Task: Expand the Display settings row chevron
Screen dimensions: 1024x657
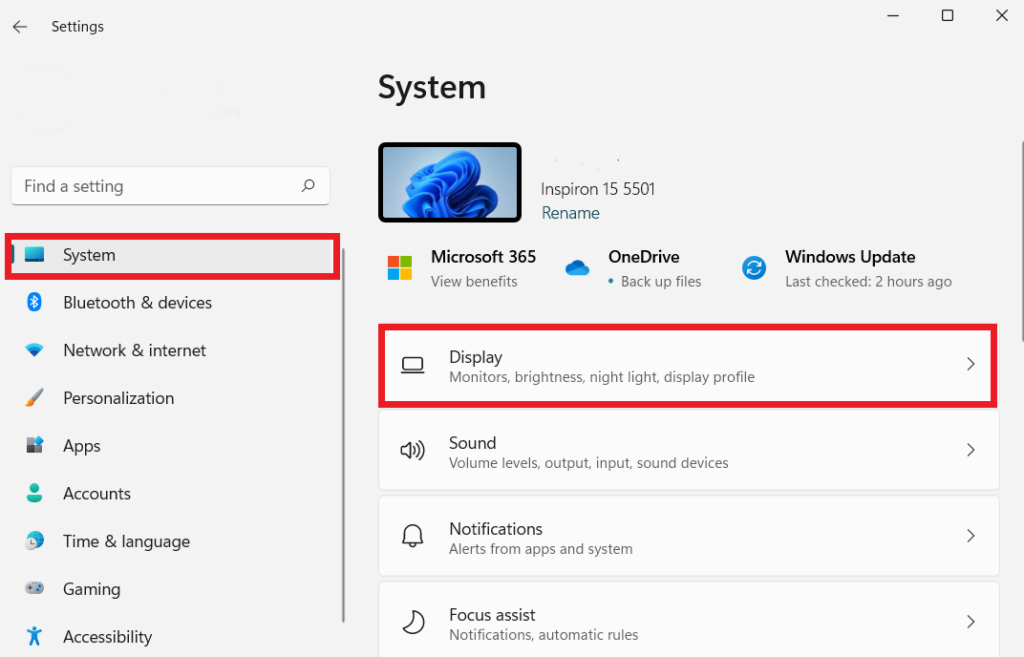Action: pos(970,364)
